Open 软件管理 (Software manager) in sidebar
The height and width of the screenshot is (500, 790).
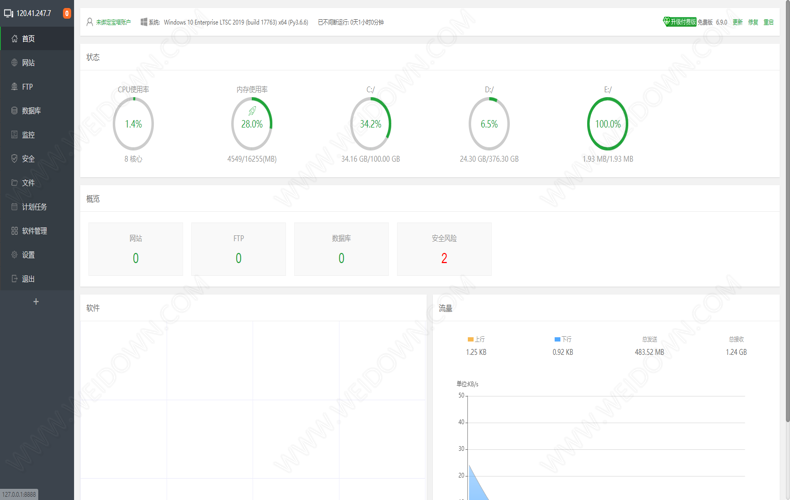[33, 231]
